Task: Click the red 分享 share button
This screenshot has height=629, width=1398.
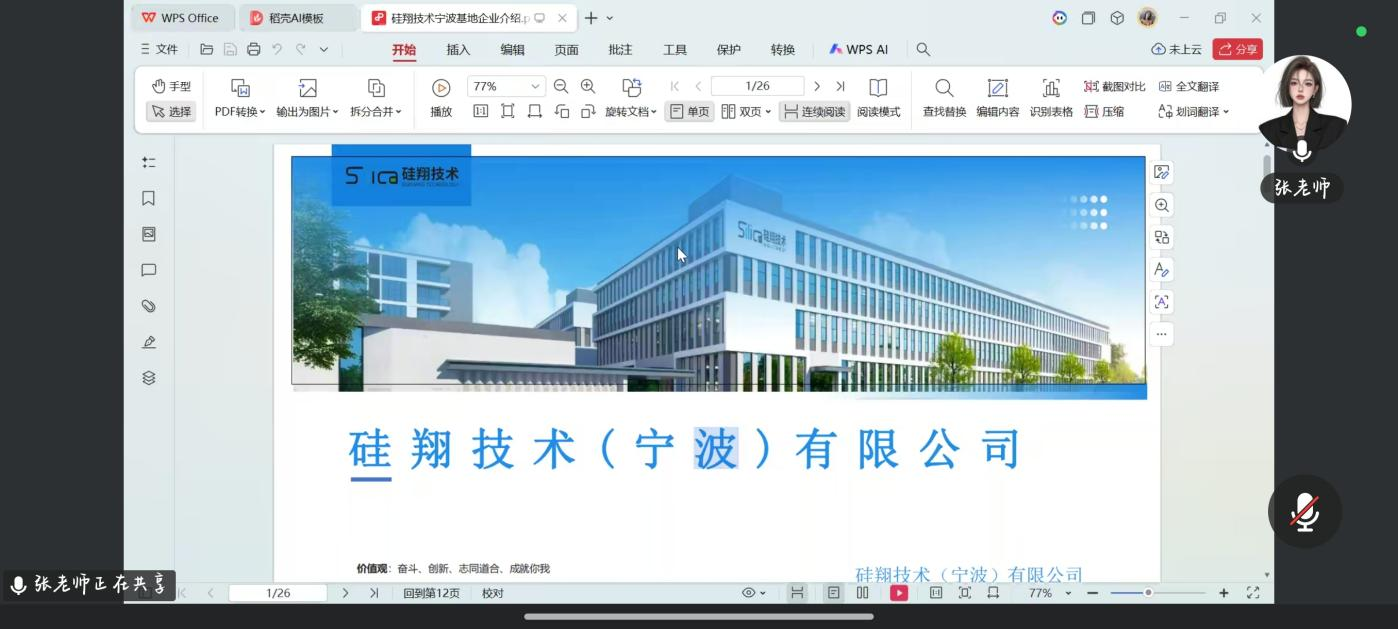Action: 1238,49
